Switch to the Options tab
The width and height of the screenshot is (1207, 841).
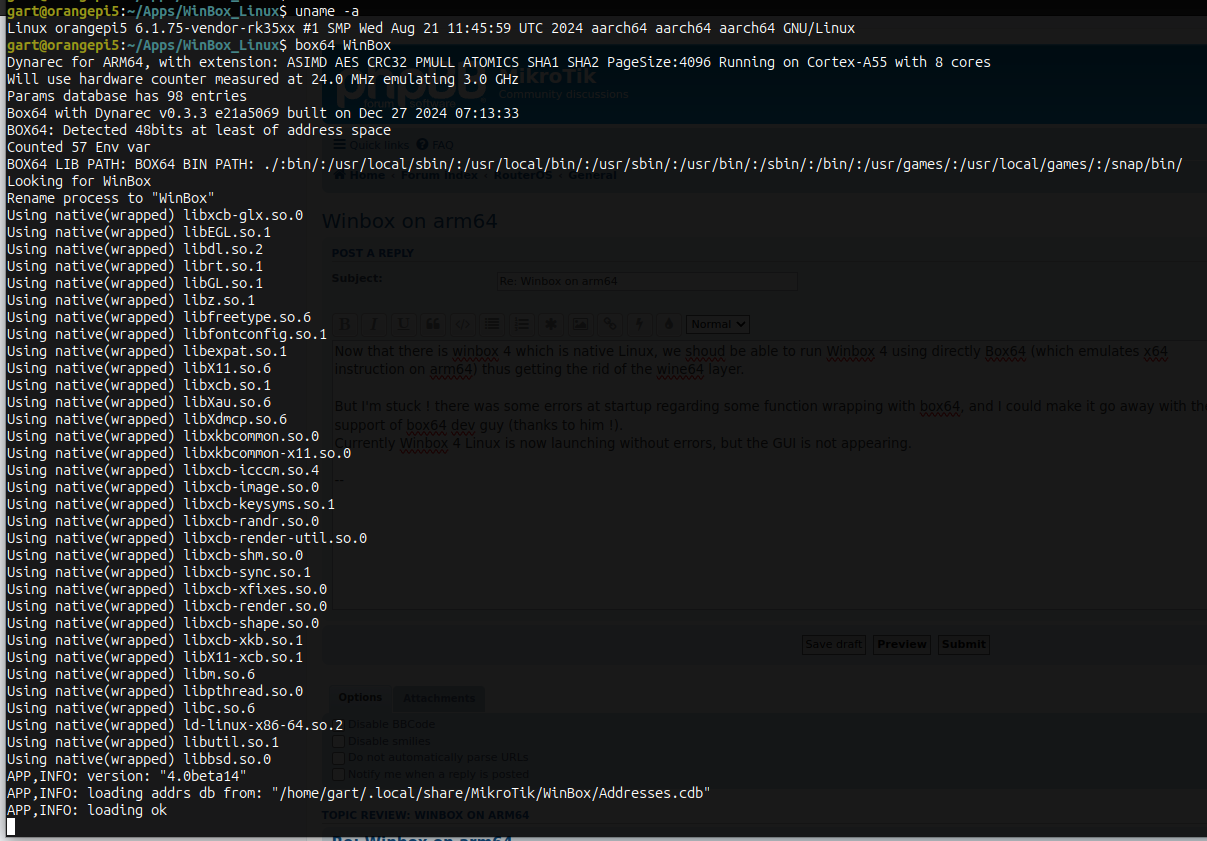360,698
